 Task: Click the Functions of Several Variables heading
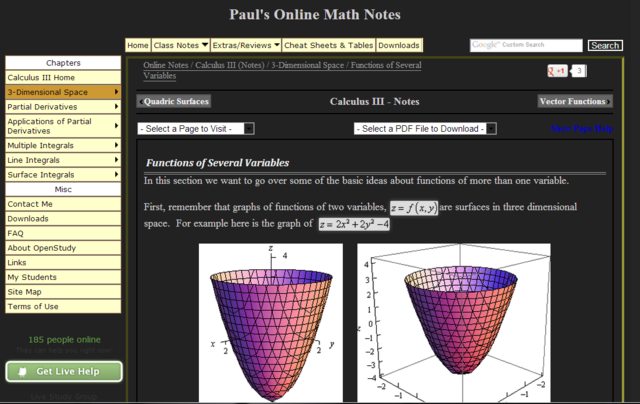(218, 163)
